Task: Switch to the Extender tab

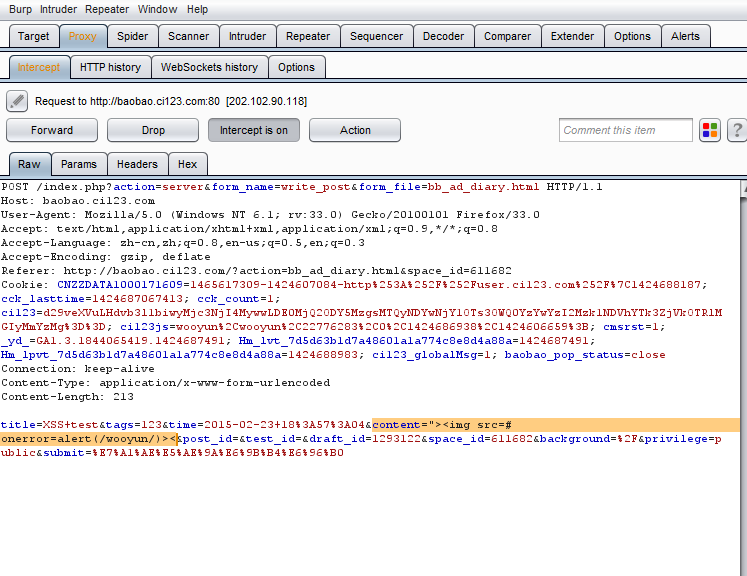Action: click(x=572, y=36)
